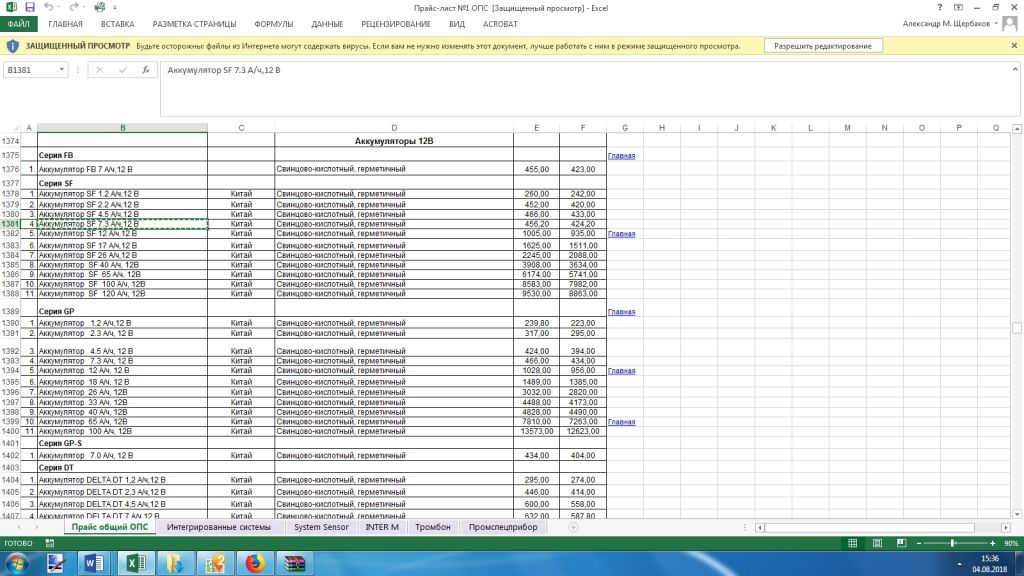Open Firefox from the taskbar
Image resolution: width=1024 pixels, height=576 pixels.
click(255, 563)
